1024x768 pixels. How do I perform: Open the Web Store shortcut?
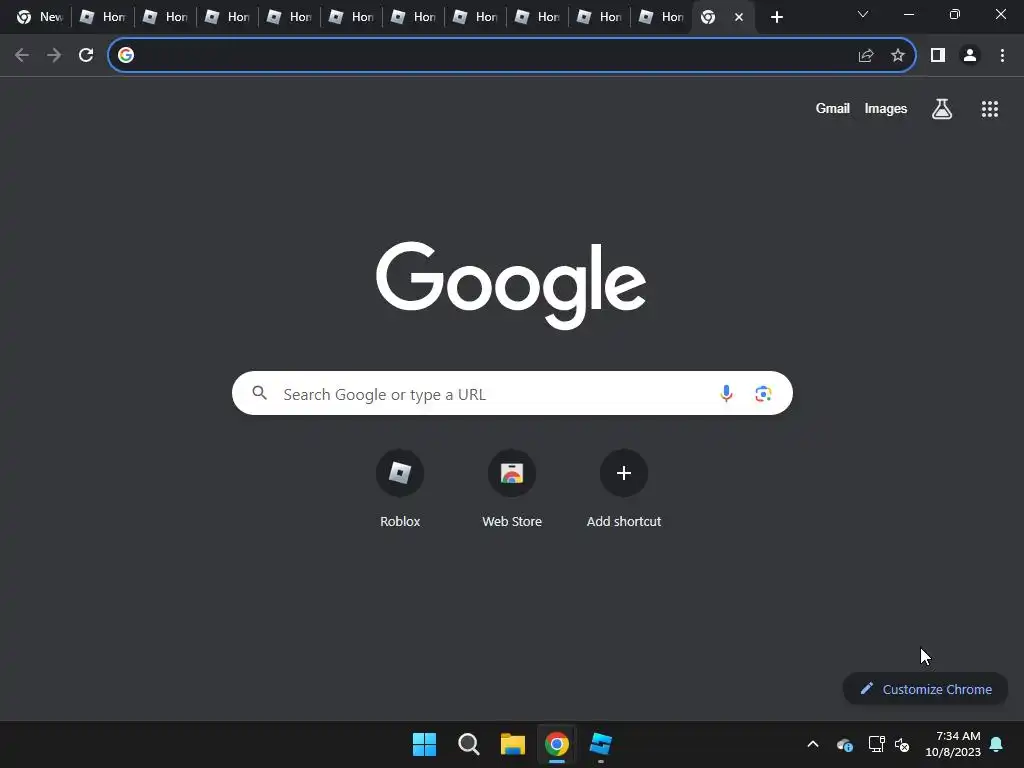[512, 488]
